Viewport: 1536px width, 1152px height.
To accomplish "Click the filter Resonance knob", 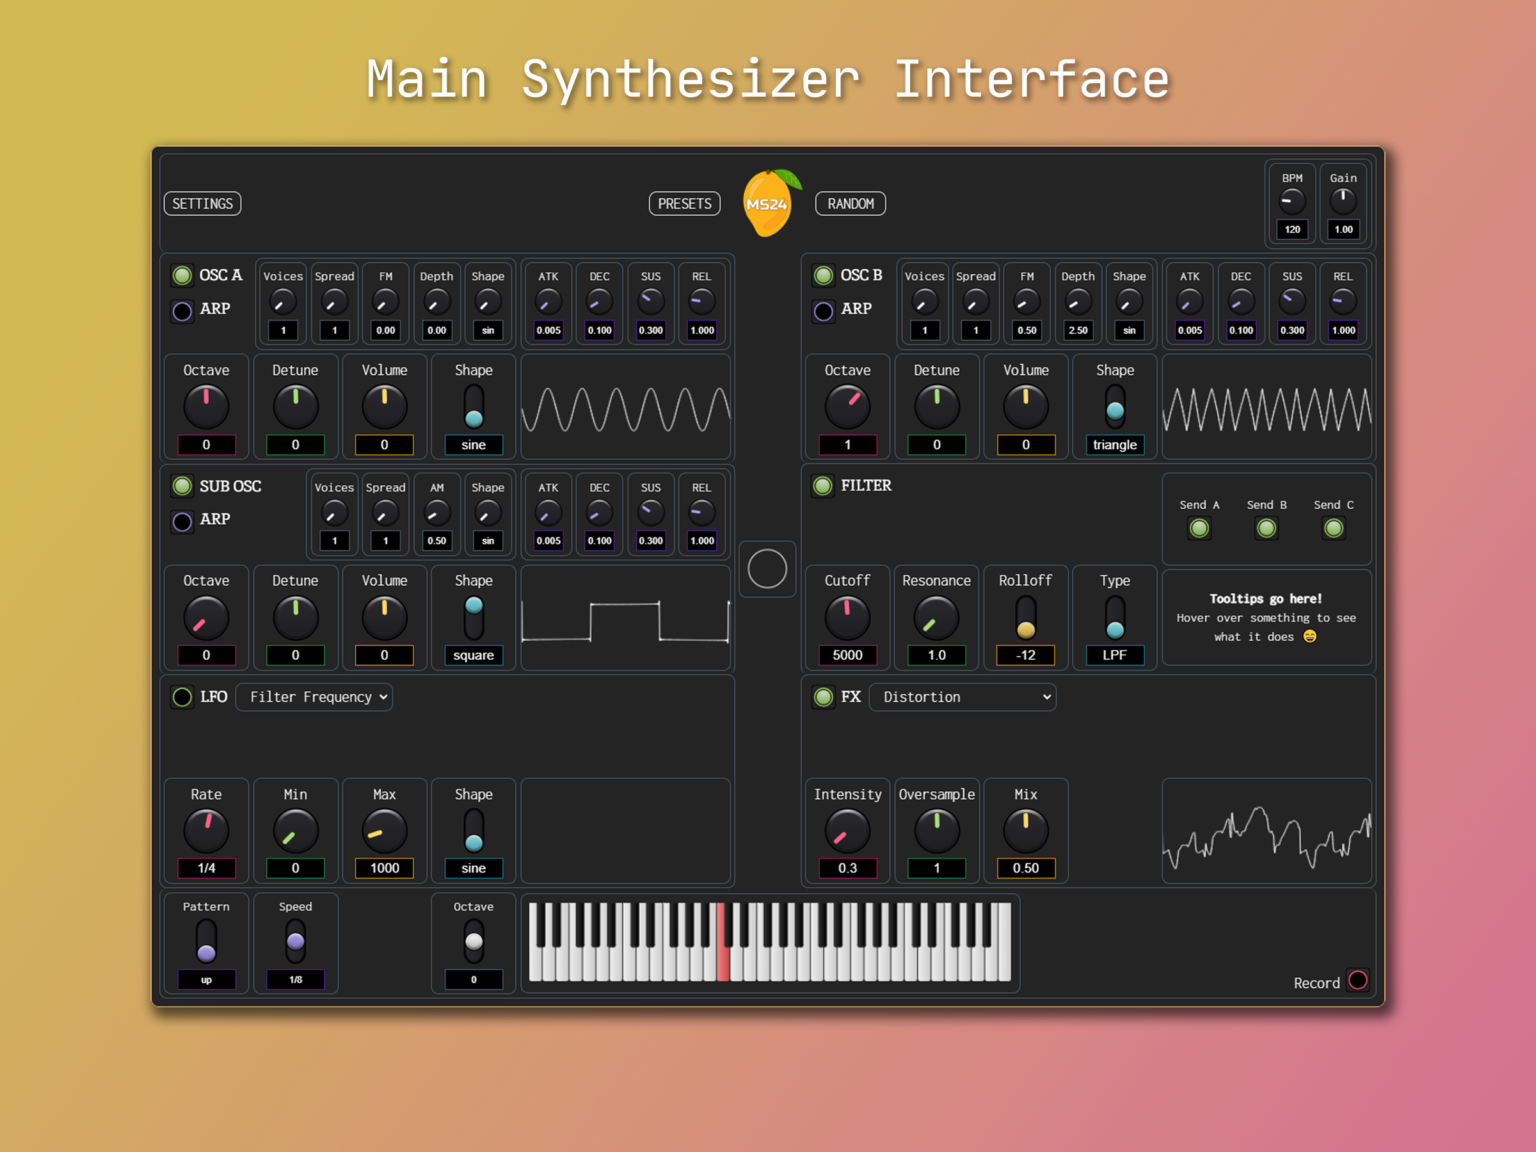I will 936,617.
